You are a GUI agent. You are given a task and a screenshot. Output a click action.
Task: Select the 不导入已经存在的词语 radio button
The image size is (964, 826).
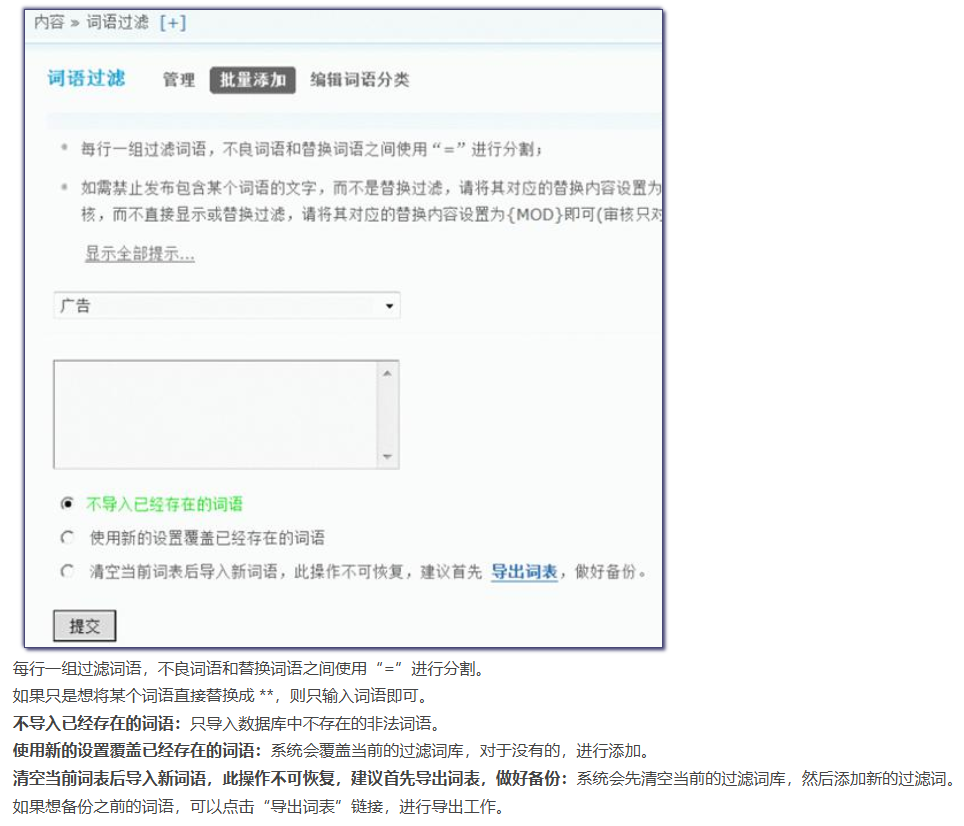67,504
